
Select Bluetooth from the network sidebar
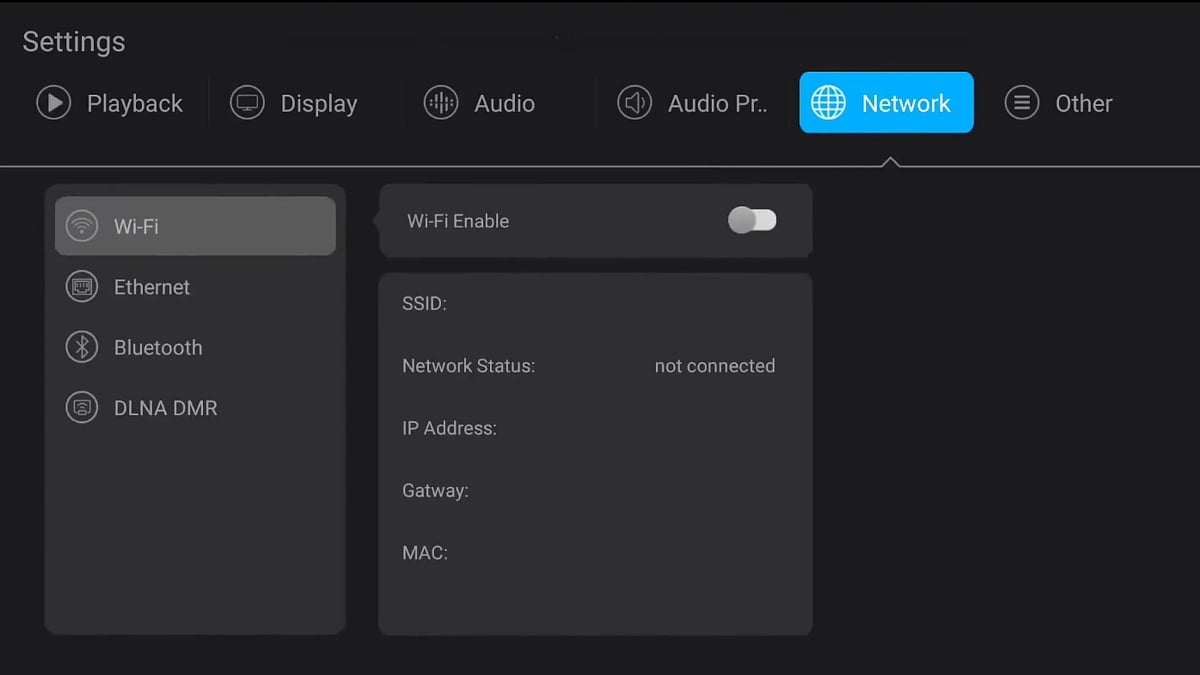[157, 347]
